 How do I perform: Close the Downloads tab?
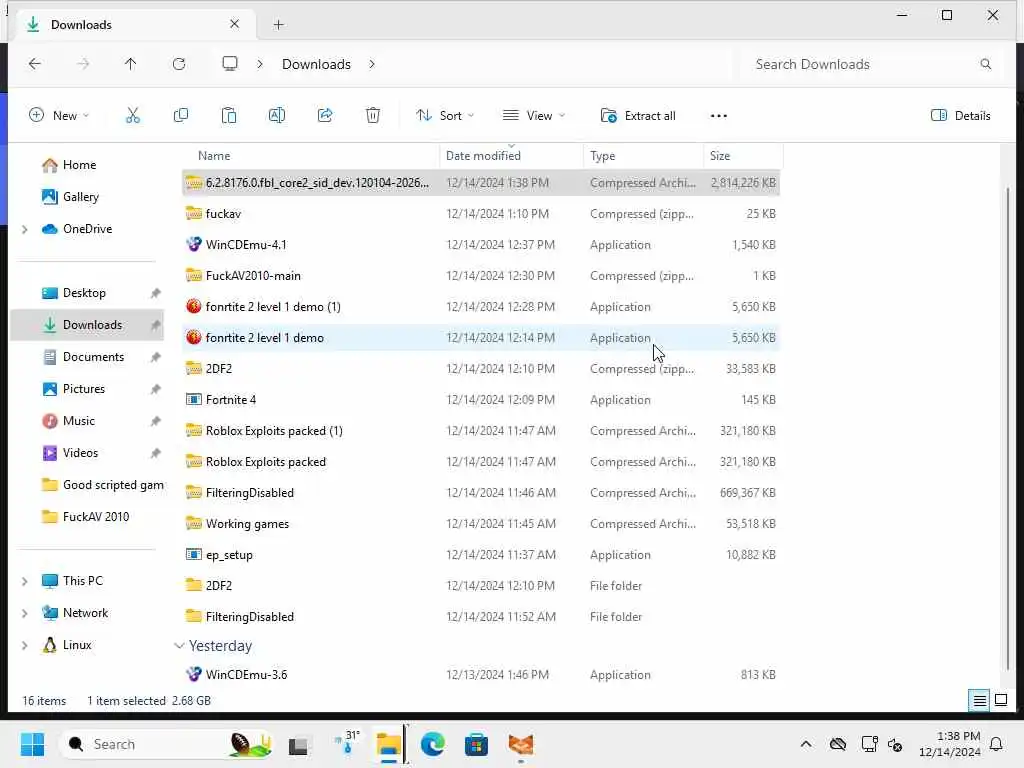click(x=234, y=24)
